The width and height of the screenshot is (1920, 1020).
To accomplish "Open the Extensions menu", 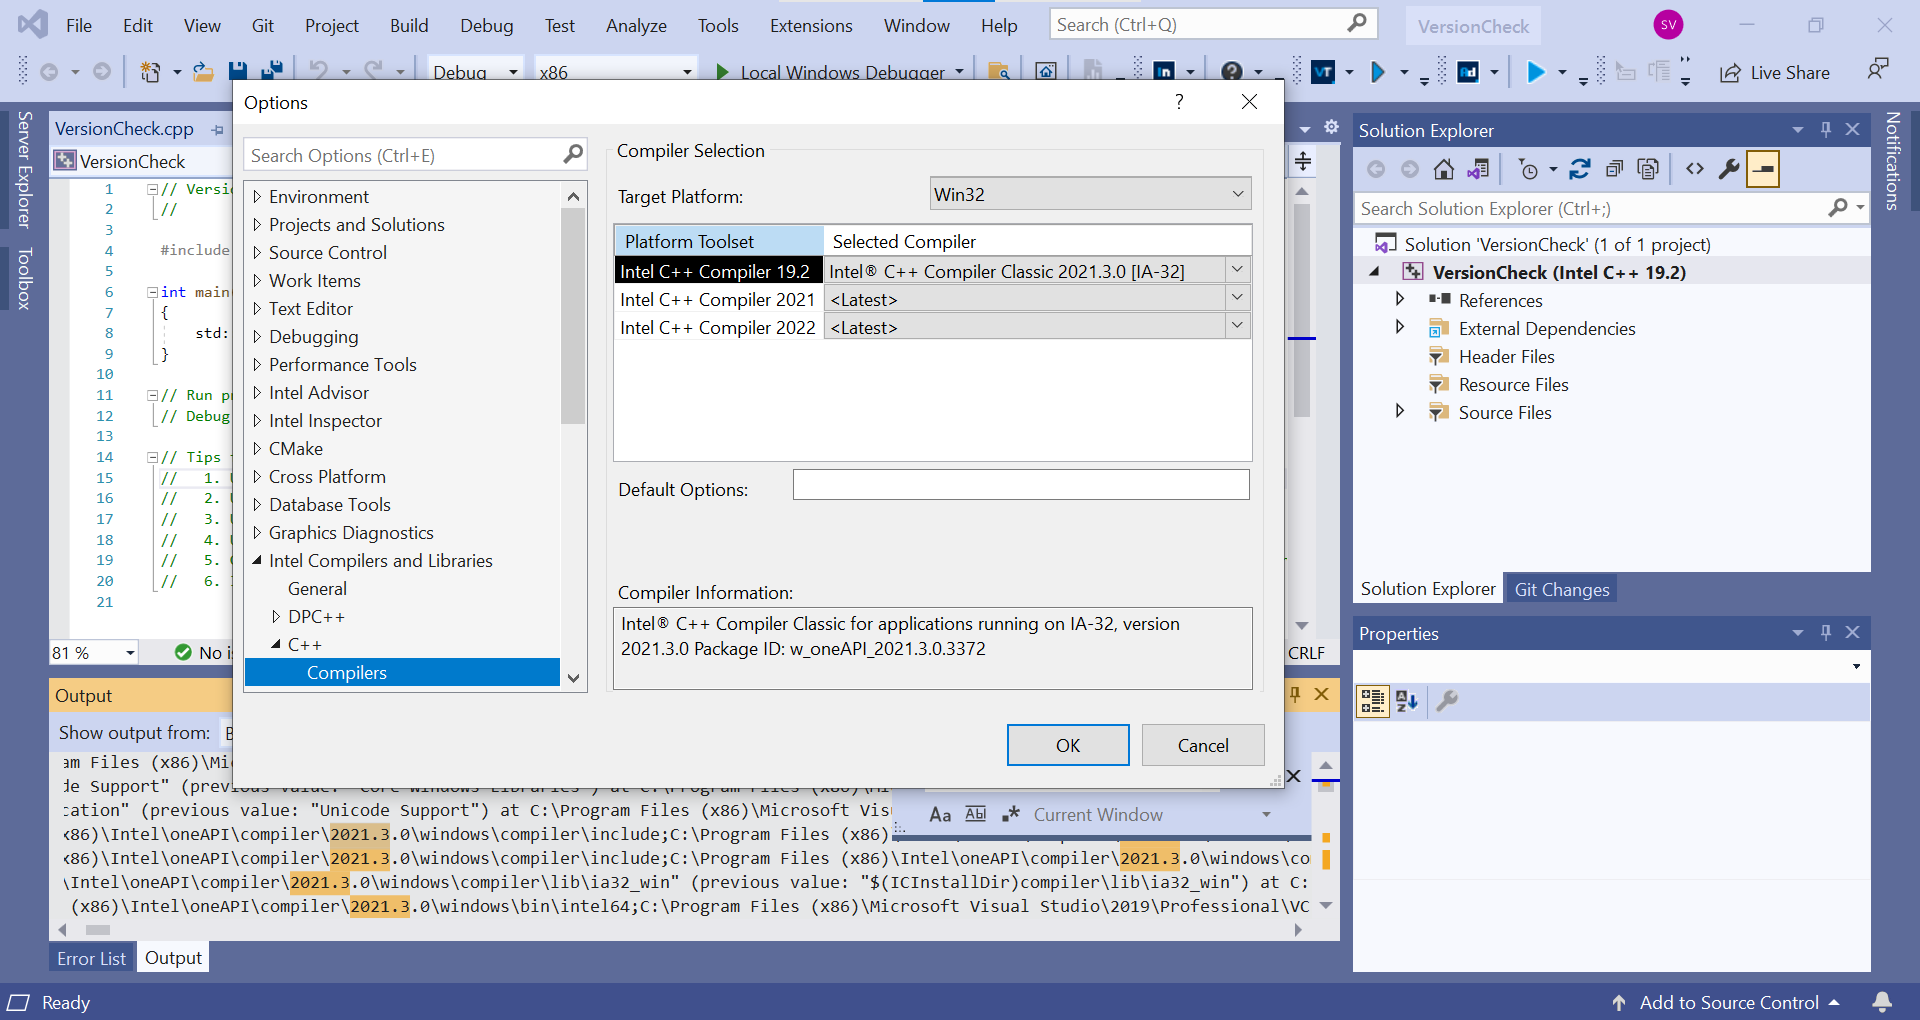I will tap(811, 25).
